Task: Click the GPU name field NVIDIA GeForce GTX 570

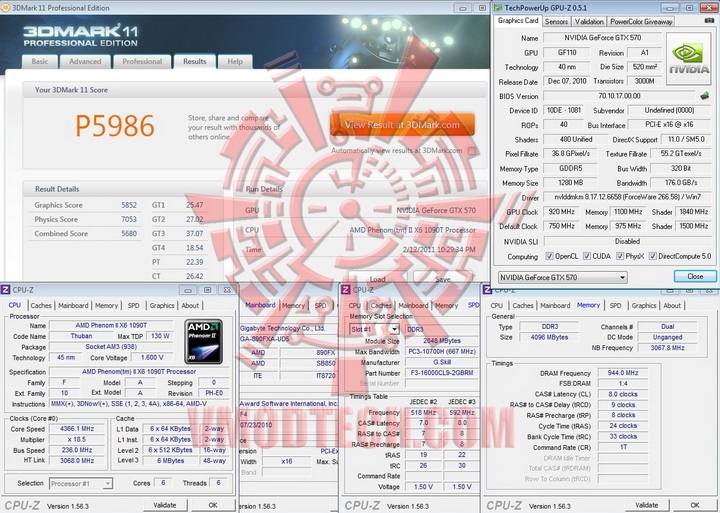Action: coord(602,38)
